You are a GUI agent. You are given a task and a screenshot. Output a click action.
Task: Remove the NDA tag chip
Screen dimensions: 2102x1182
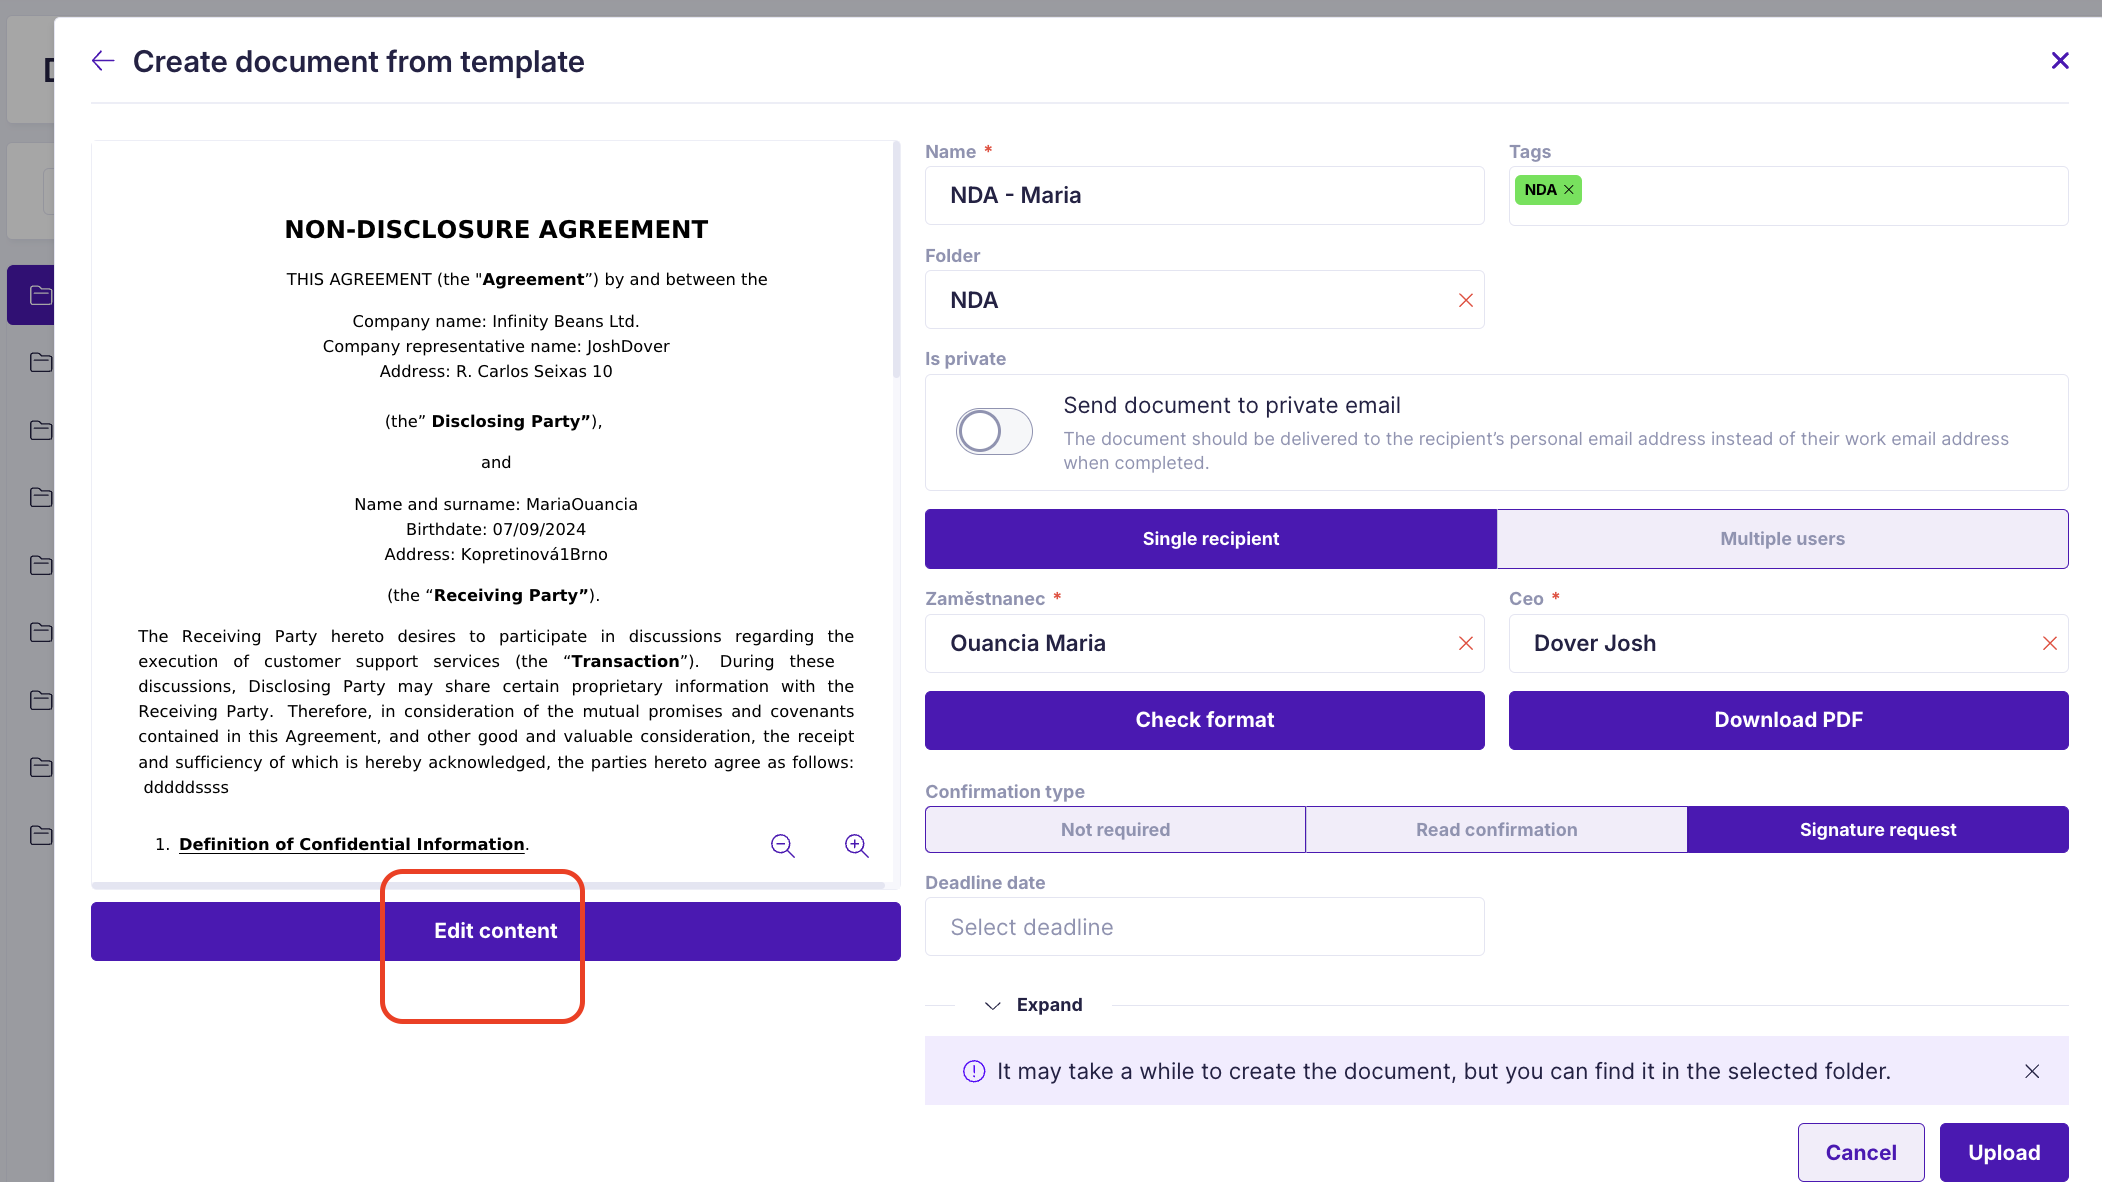click(x=1568, y=190)
